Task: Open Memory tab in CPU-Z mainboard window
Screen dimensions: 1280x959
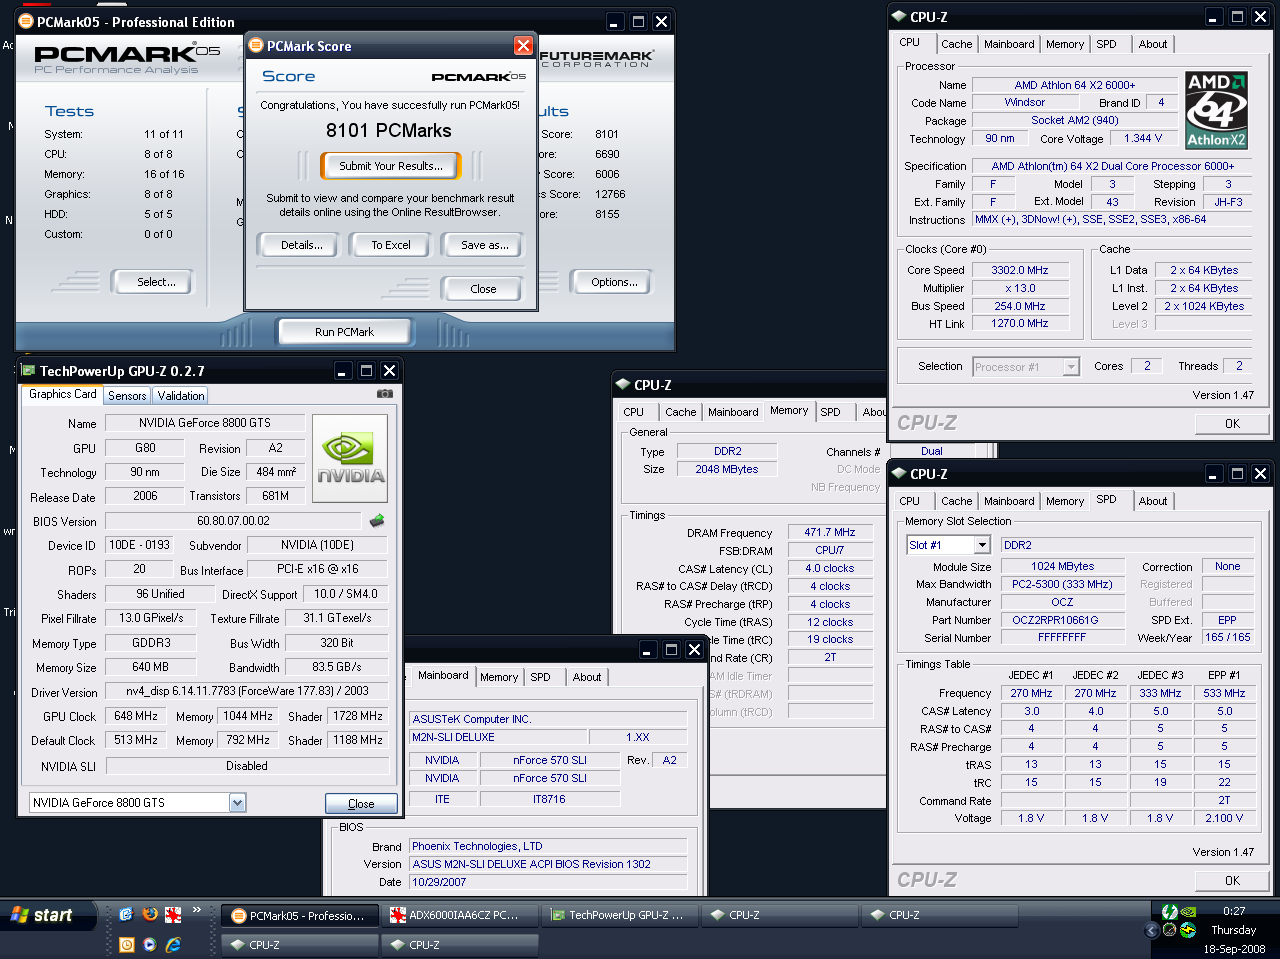Action: coord(499,677)
